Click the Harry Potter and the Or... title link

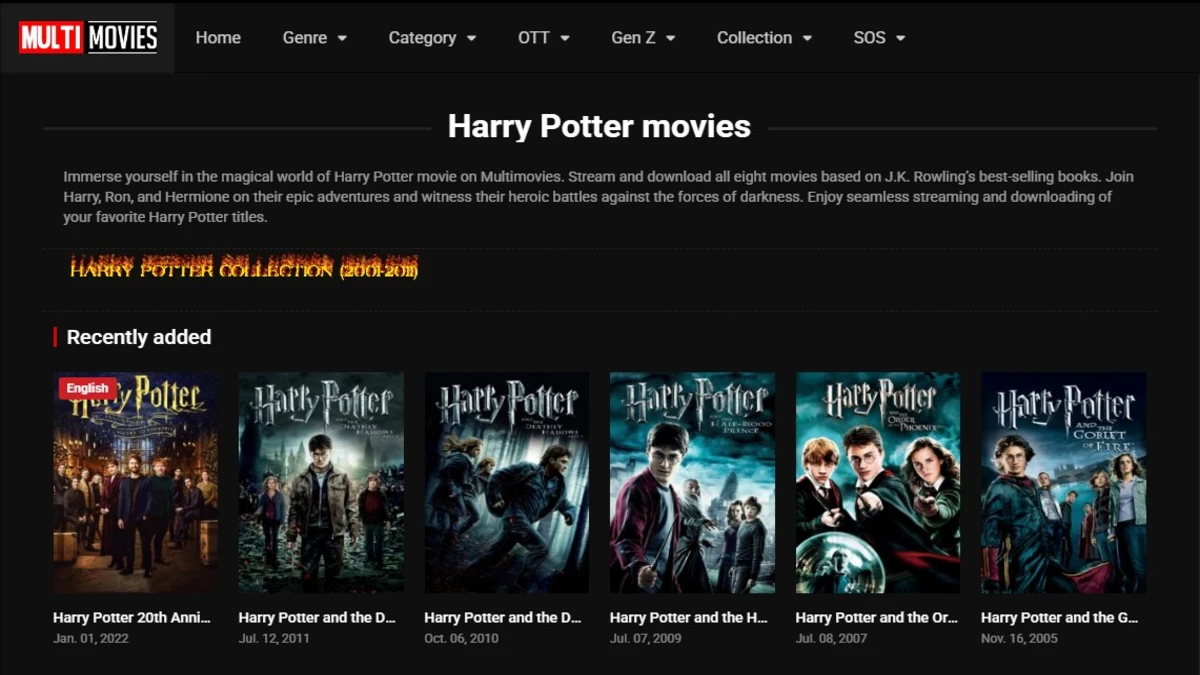(877, 617)
